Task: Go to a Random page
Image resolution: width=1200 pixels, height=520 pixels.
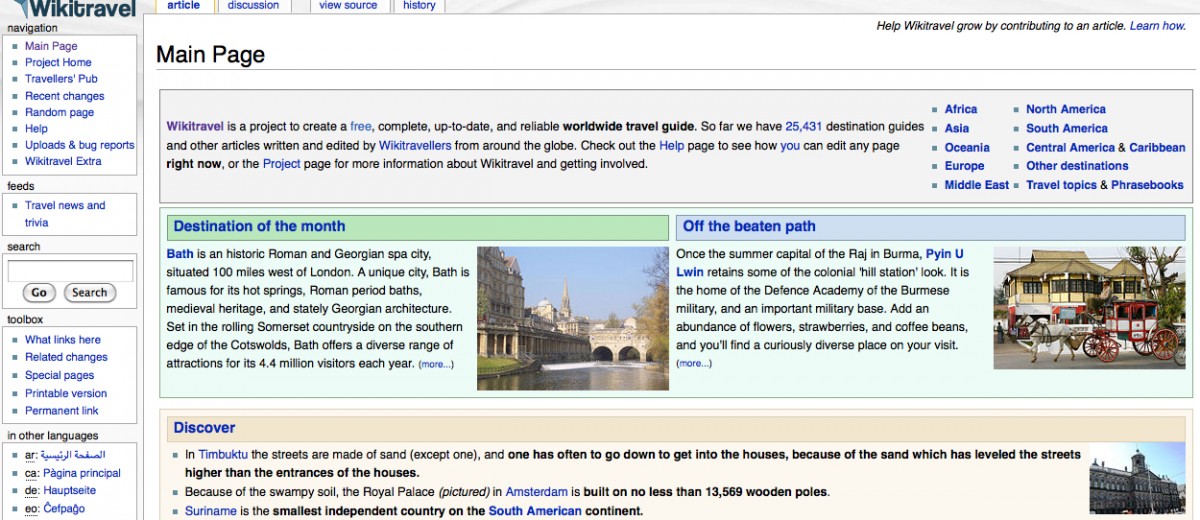Action: tap(59, 113)
